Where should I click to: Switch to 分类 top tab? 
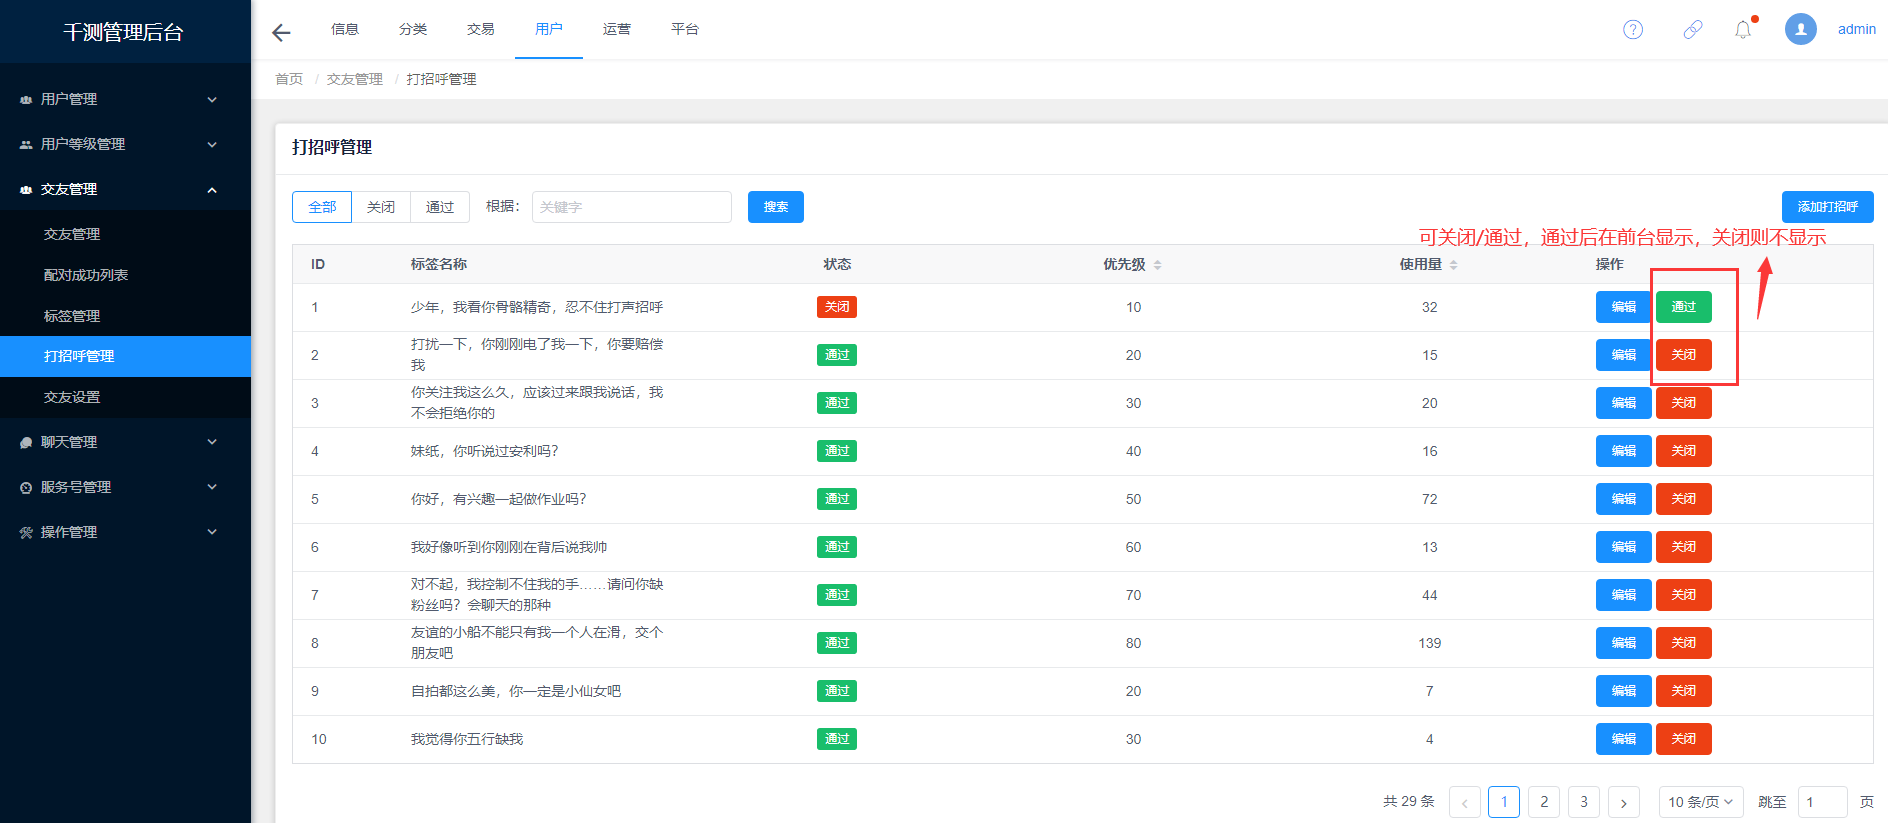(413, 29)
